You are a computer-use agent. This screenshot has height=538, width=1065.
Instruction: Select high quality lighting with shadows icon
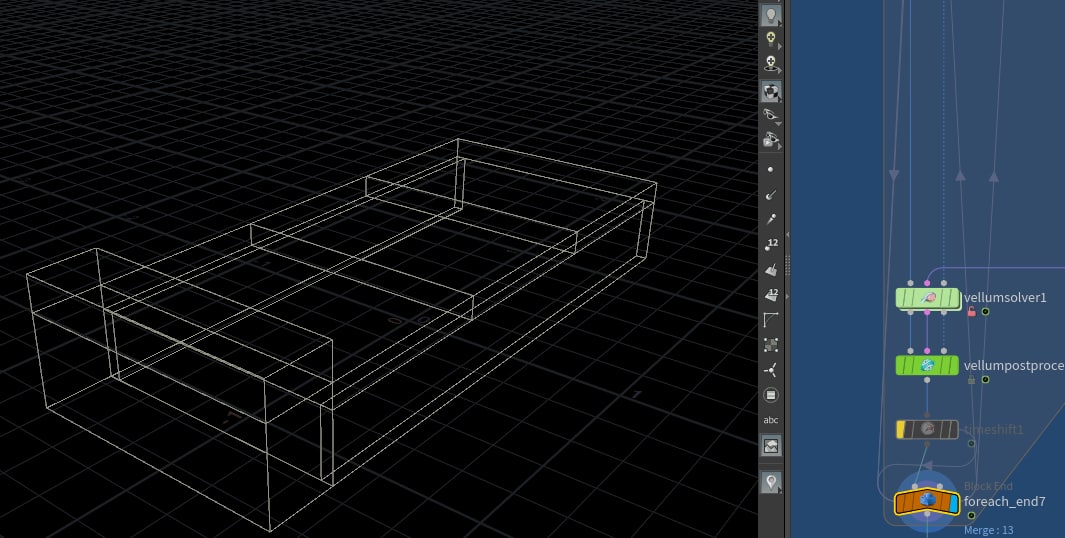point(771,64)
